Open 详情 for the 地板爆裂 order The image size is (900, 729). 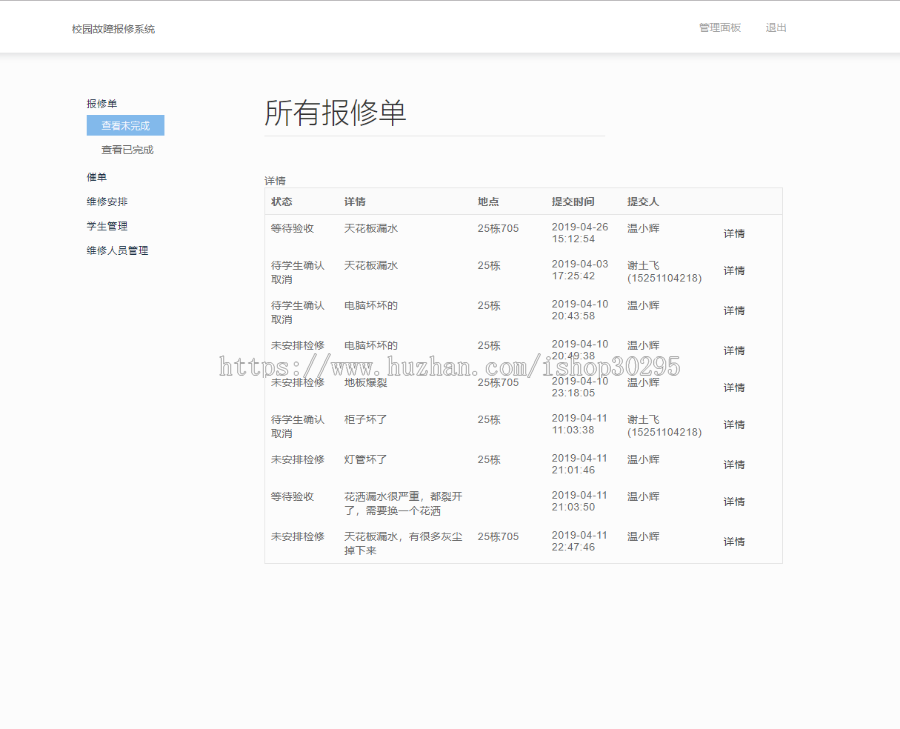coord(734,387)
